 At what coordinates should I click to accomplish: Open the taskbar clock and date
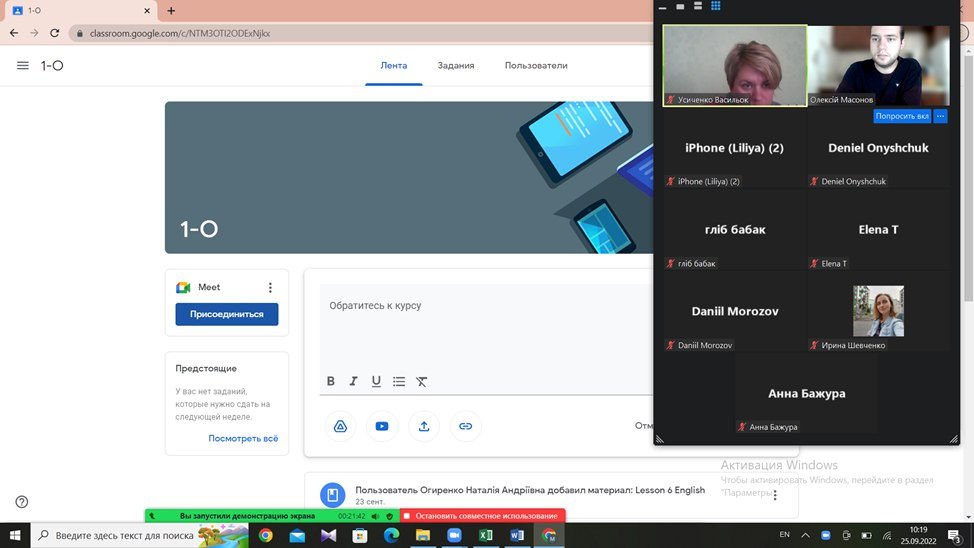[918, 535]
